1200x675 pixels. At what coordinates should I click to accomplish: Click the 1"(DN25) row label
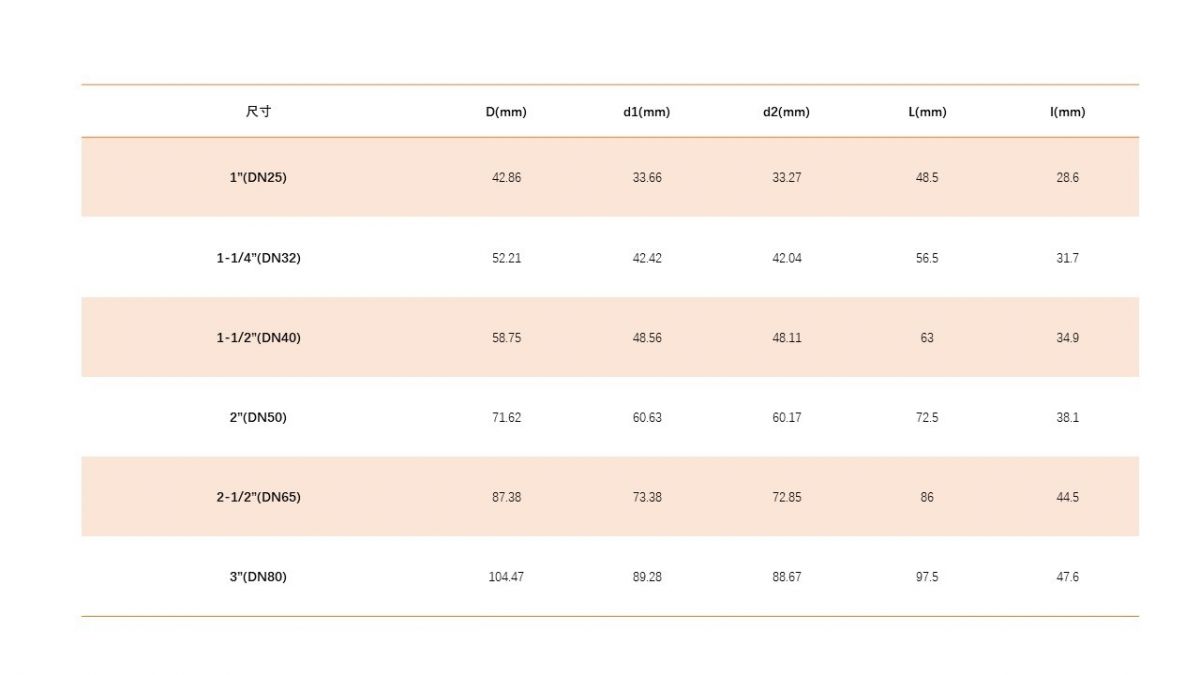point(258,178)
